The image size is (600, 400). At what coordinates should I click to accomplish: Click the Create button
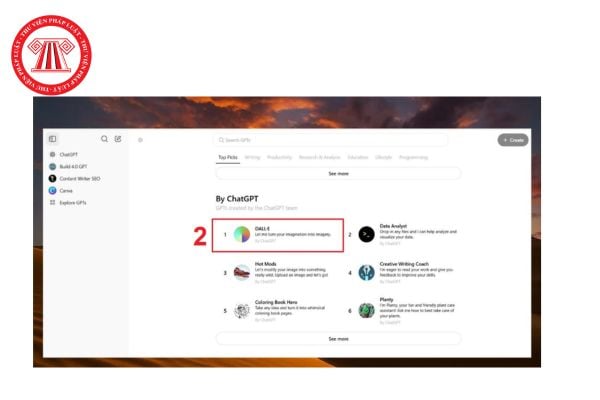coord(513,140)
